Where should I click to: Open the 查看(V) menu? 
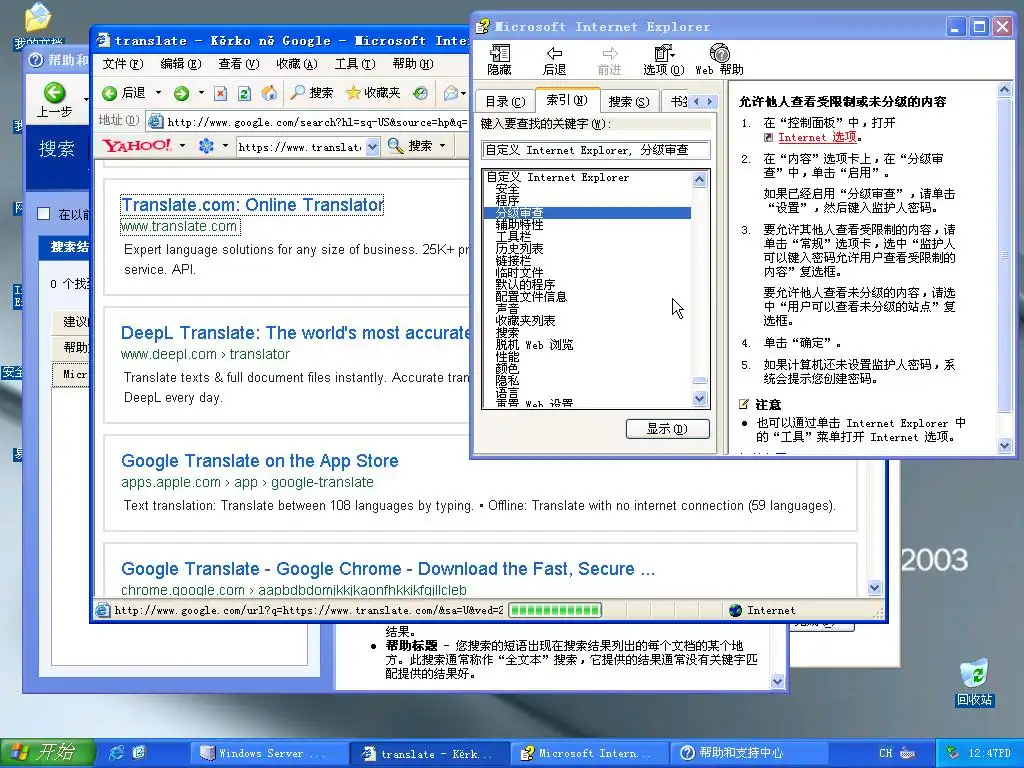coord(239,64)
